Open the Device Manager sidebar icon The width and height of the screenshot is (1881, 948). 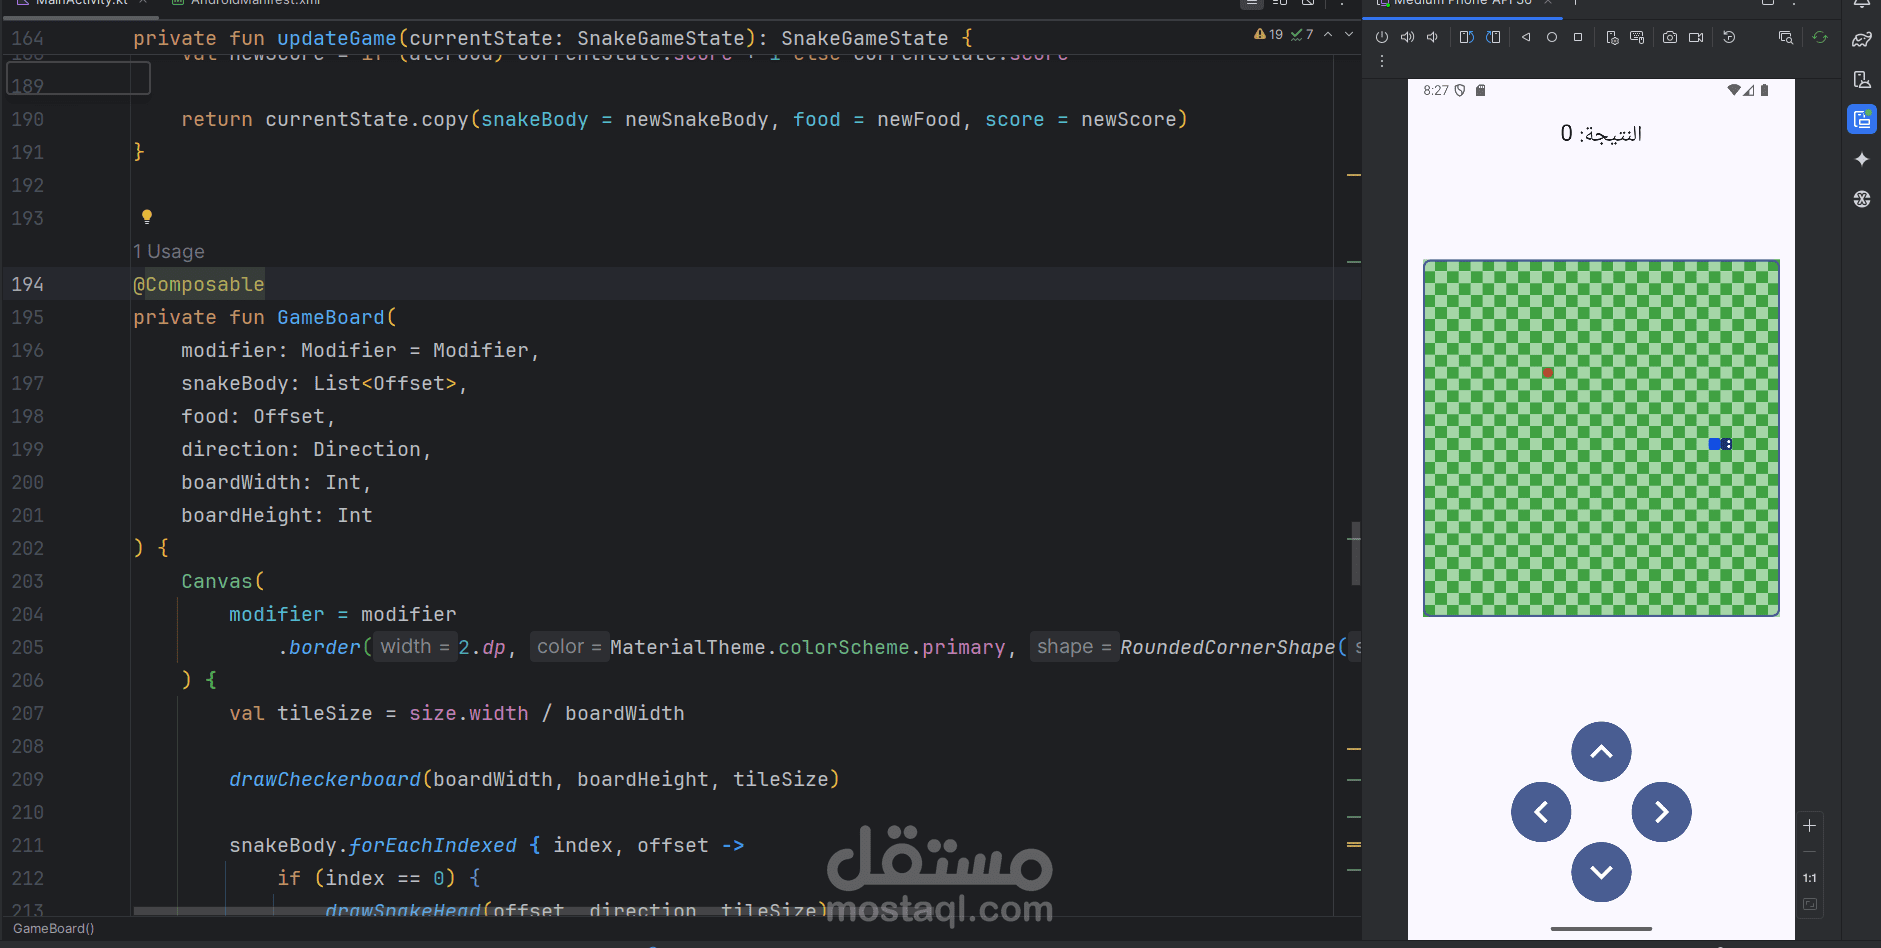click(x=1862, y=79)
